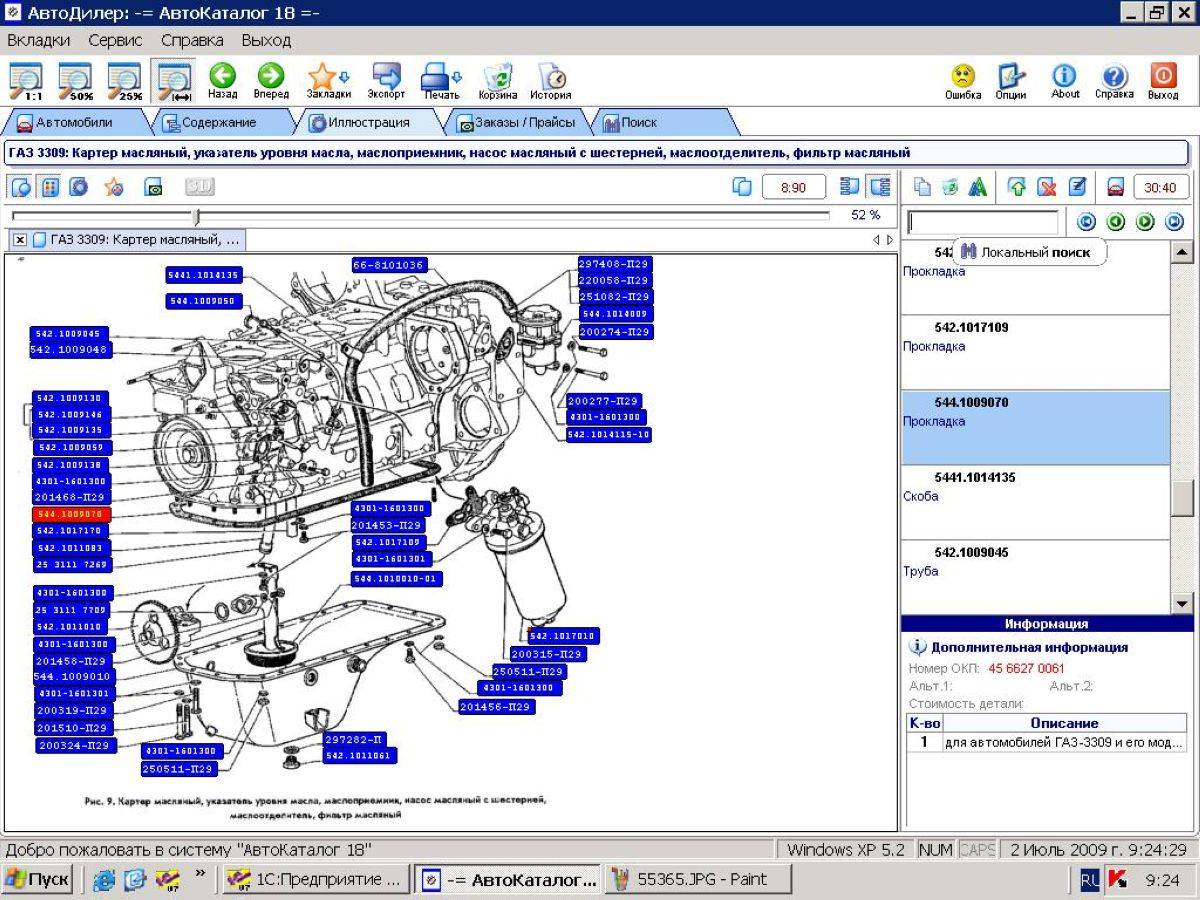Click the local search input field
Image resolution: width=1200 pixels, height=900 pixels.
(982, 222)
